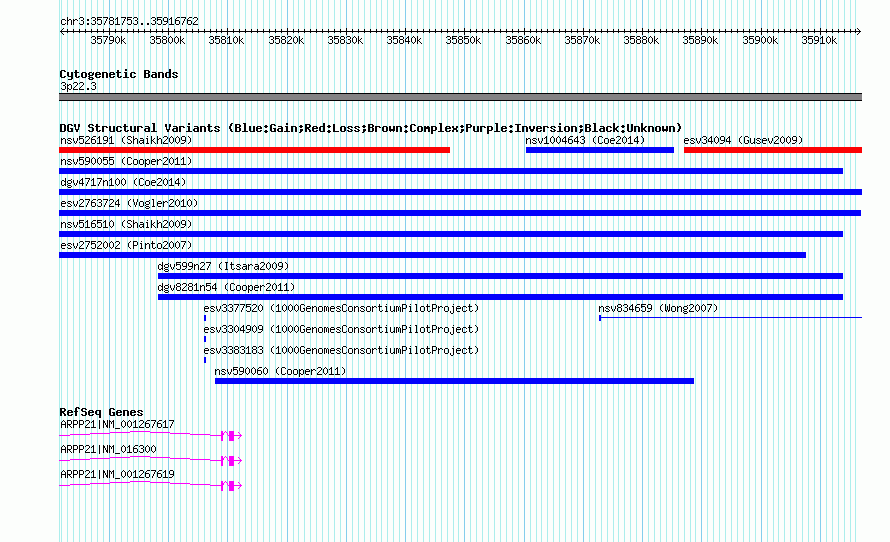Click the blue esv2763724 variant bar
Screen dimensions: 890x542
pos(460,213)
